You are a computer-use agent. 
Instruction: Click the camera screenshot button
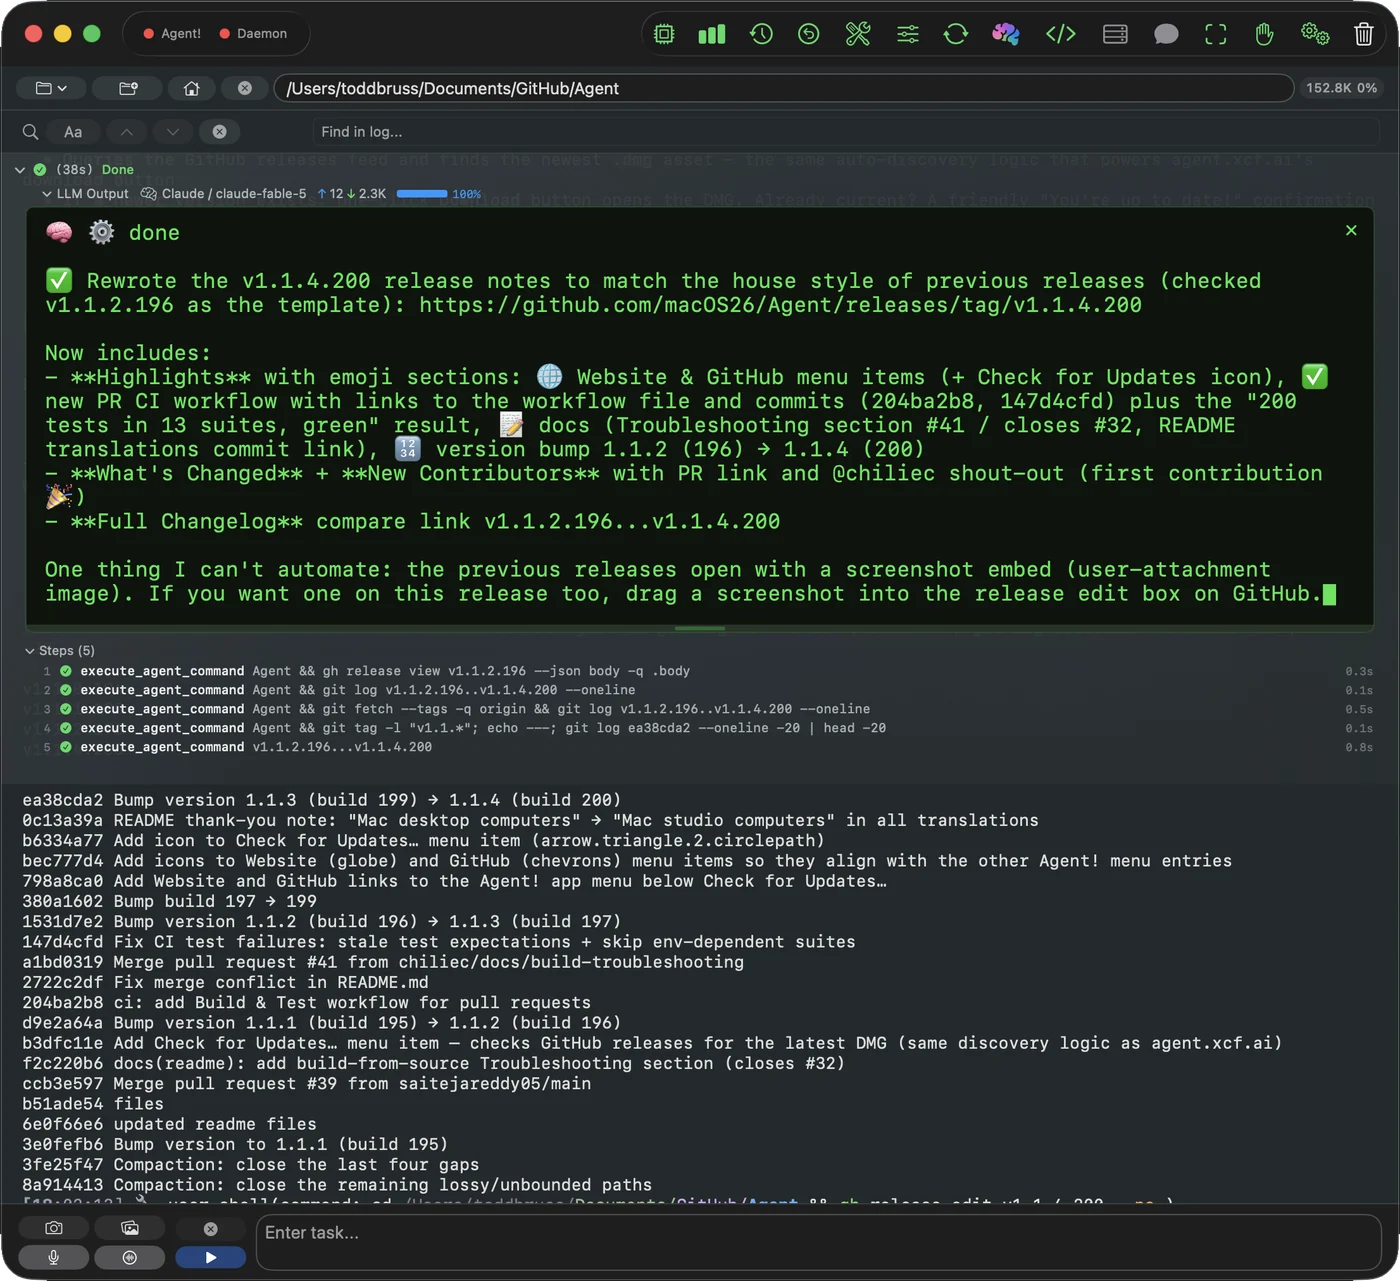[x=54, y=1228]
